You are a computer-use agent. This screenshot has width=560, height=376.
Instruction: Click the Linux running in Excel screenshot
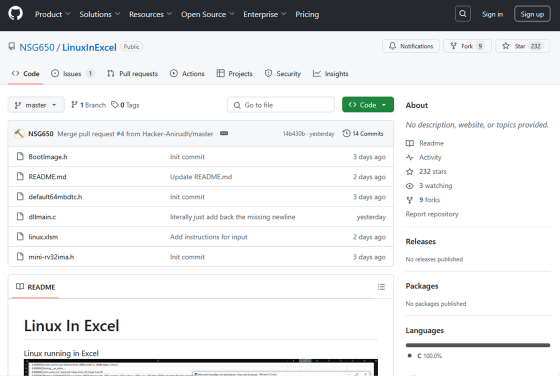[x=201, y=367]
